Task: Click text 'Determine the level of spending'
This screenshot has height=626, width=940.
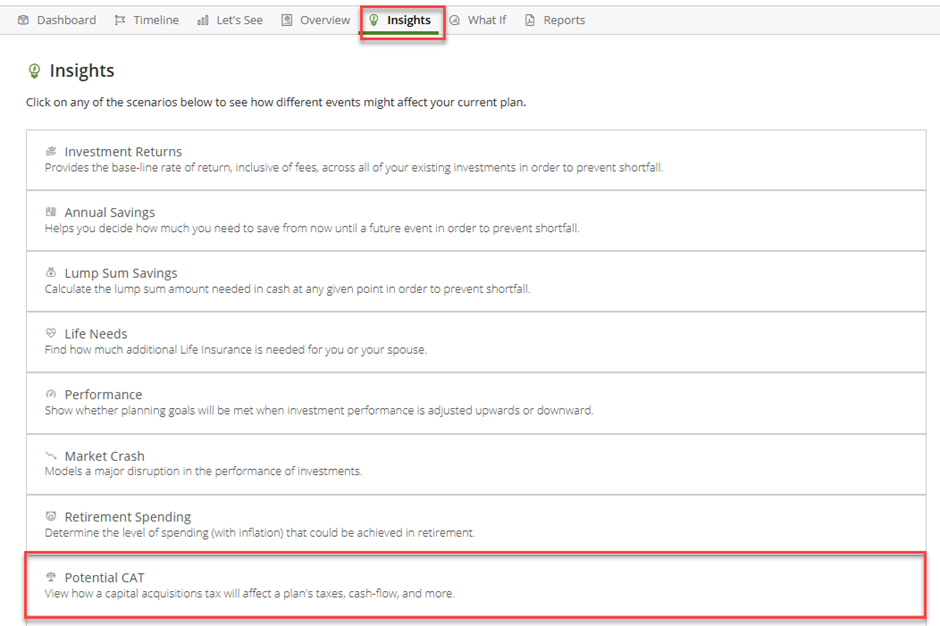Action: pyautogui.click(x=126, y=532)
